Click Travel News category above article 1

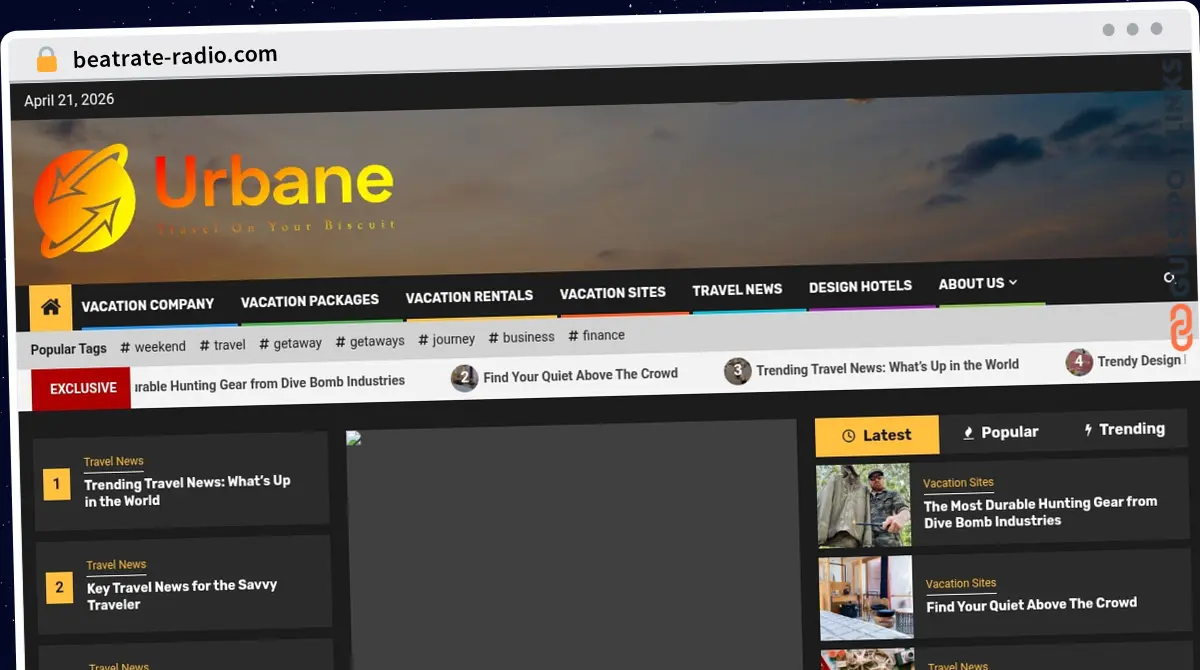click(x=113, y=461)
